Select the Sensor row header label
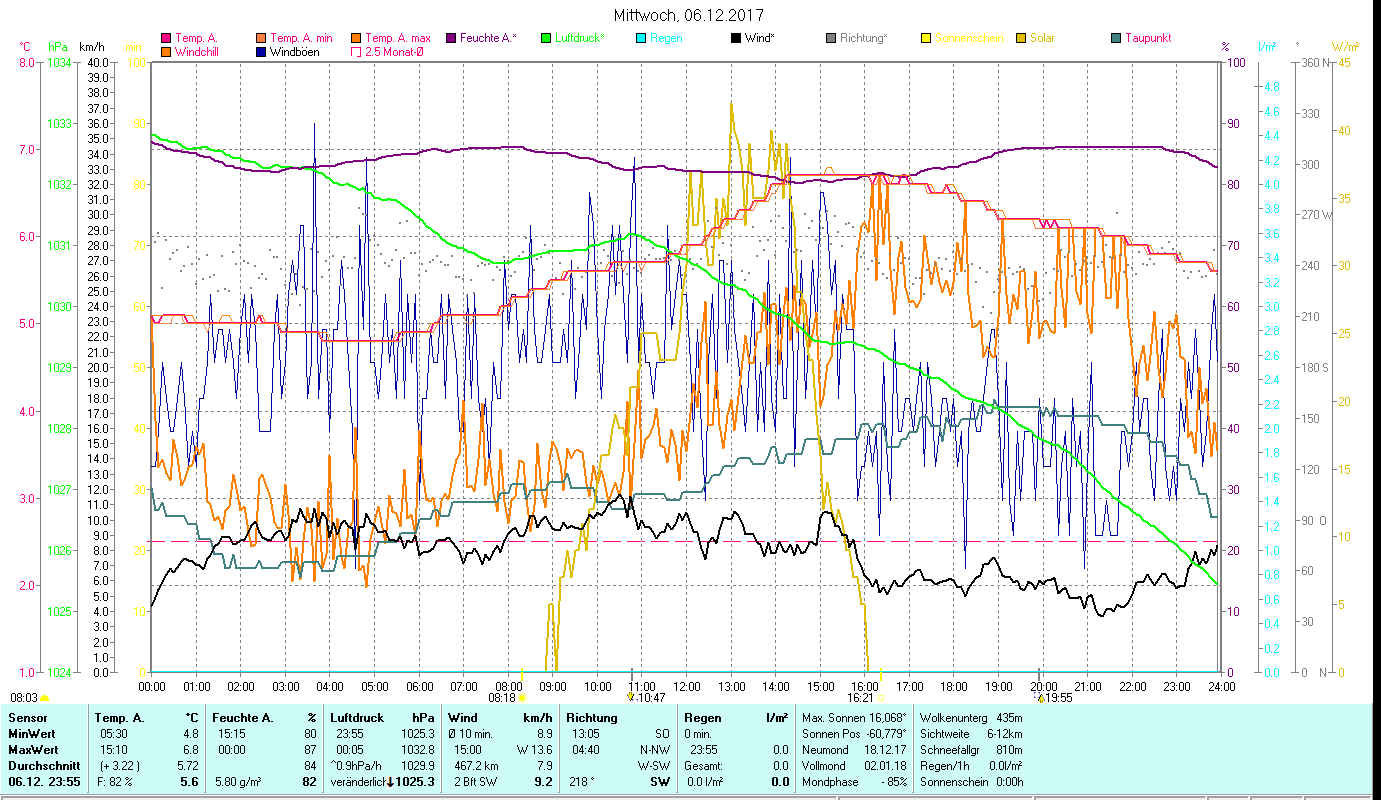Image resolution: width=1381 pixels, height=800 pixels. (27, 718)
